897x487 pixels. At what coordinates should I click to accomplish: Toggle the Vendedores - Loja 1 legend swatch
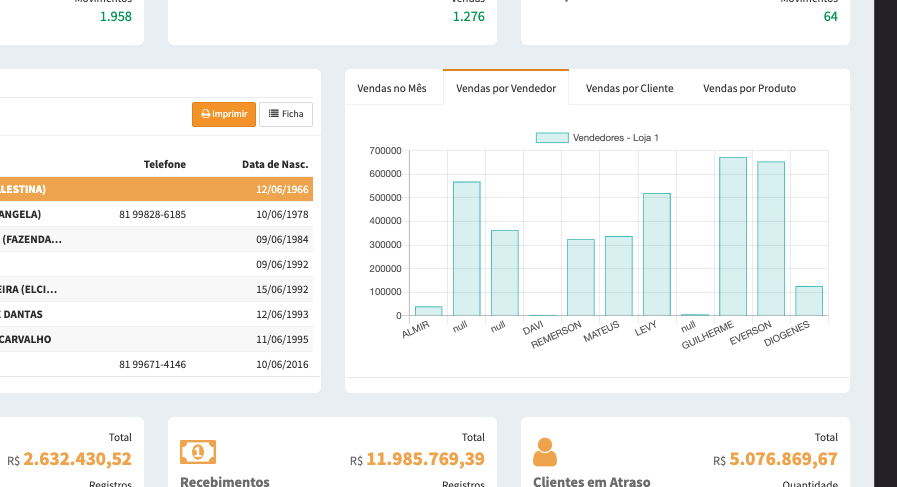point(552,137)
